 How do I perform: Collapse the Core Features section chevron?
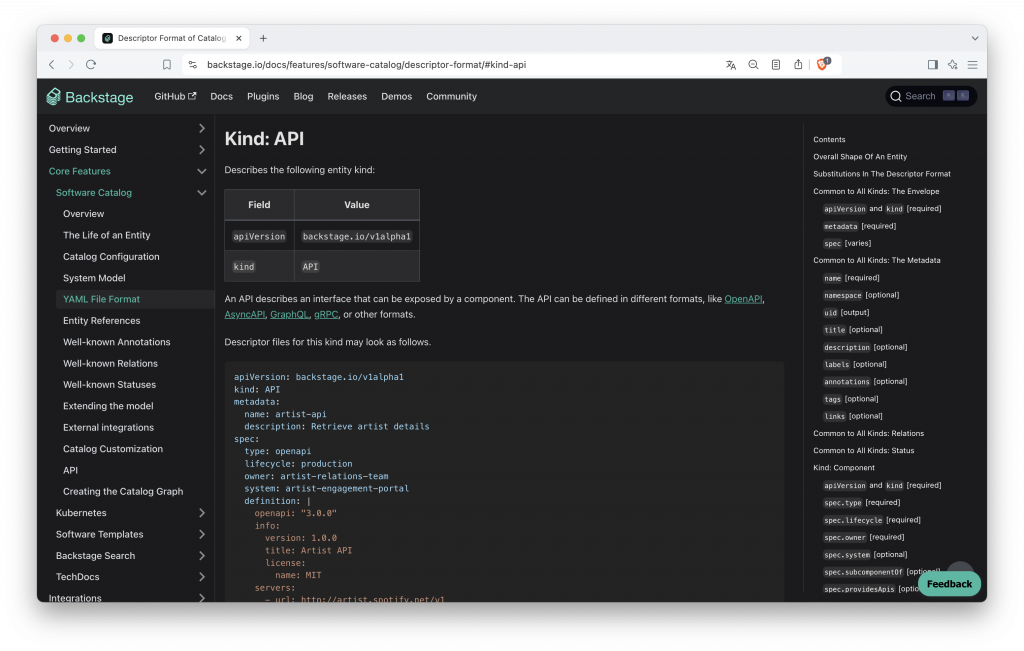202,171
